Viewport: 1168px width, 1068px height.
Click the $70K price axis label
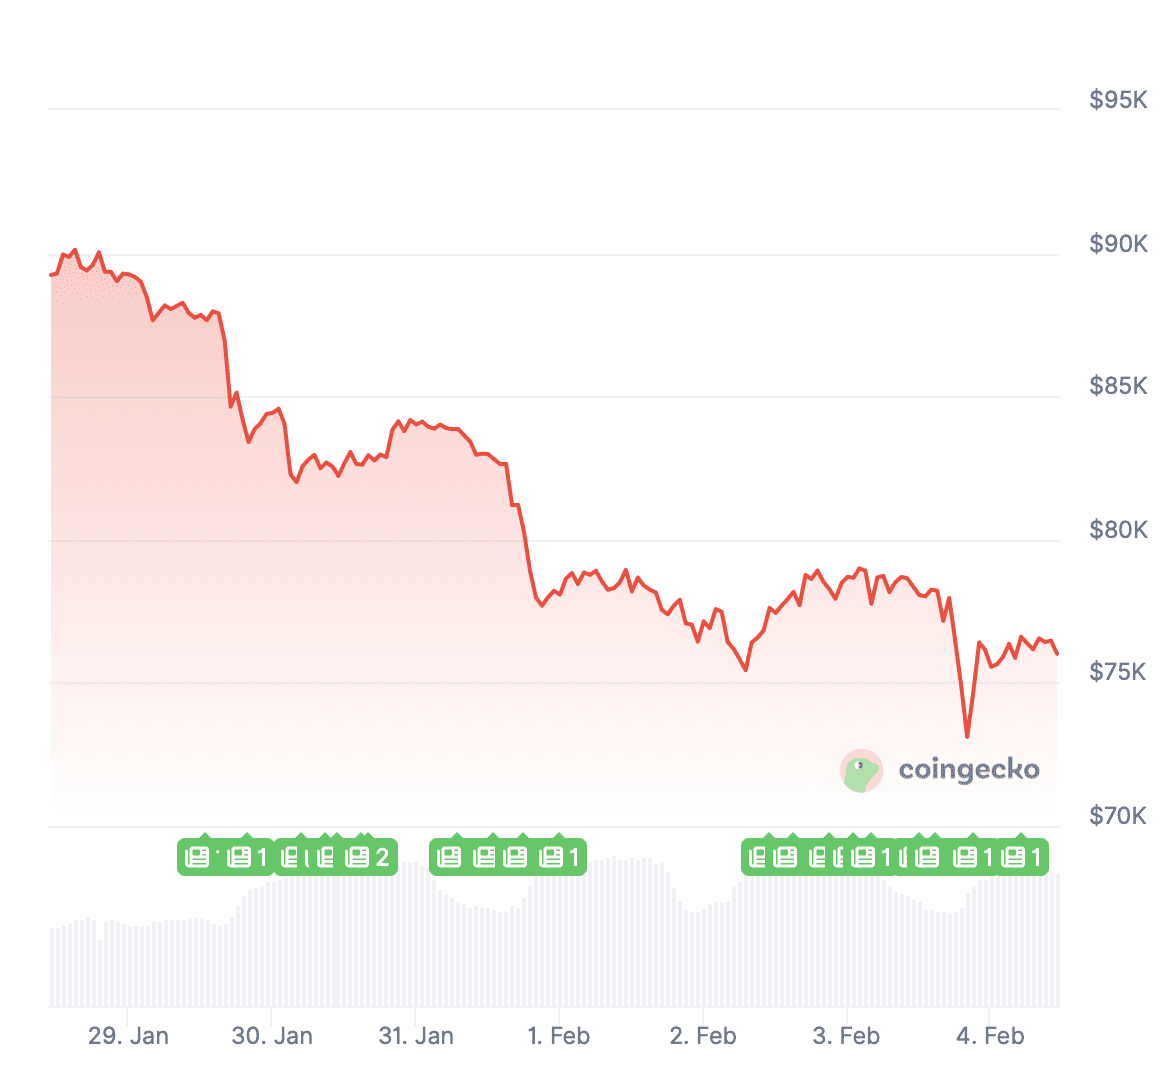pos(1118,816)
